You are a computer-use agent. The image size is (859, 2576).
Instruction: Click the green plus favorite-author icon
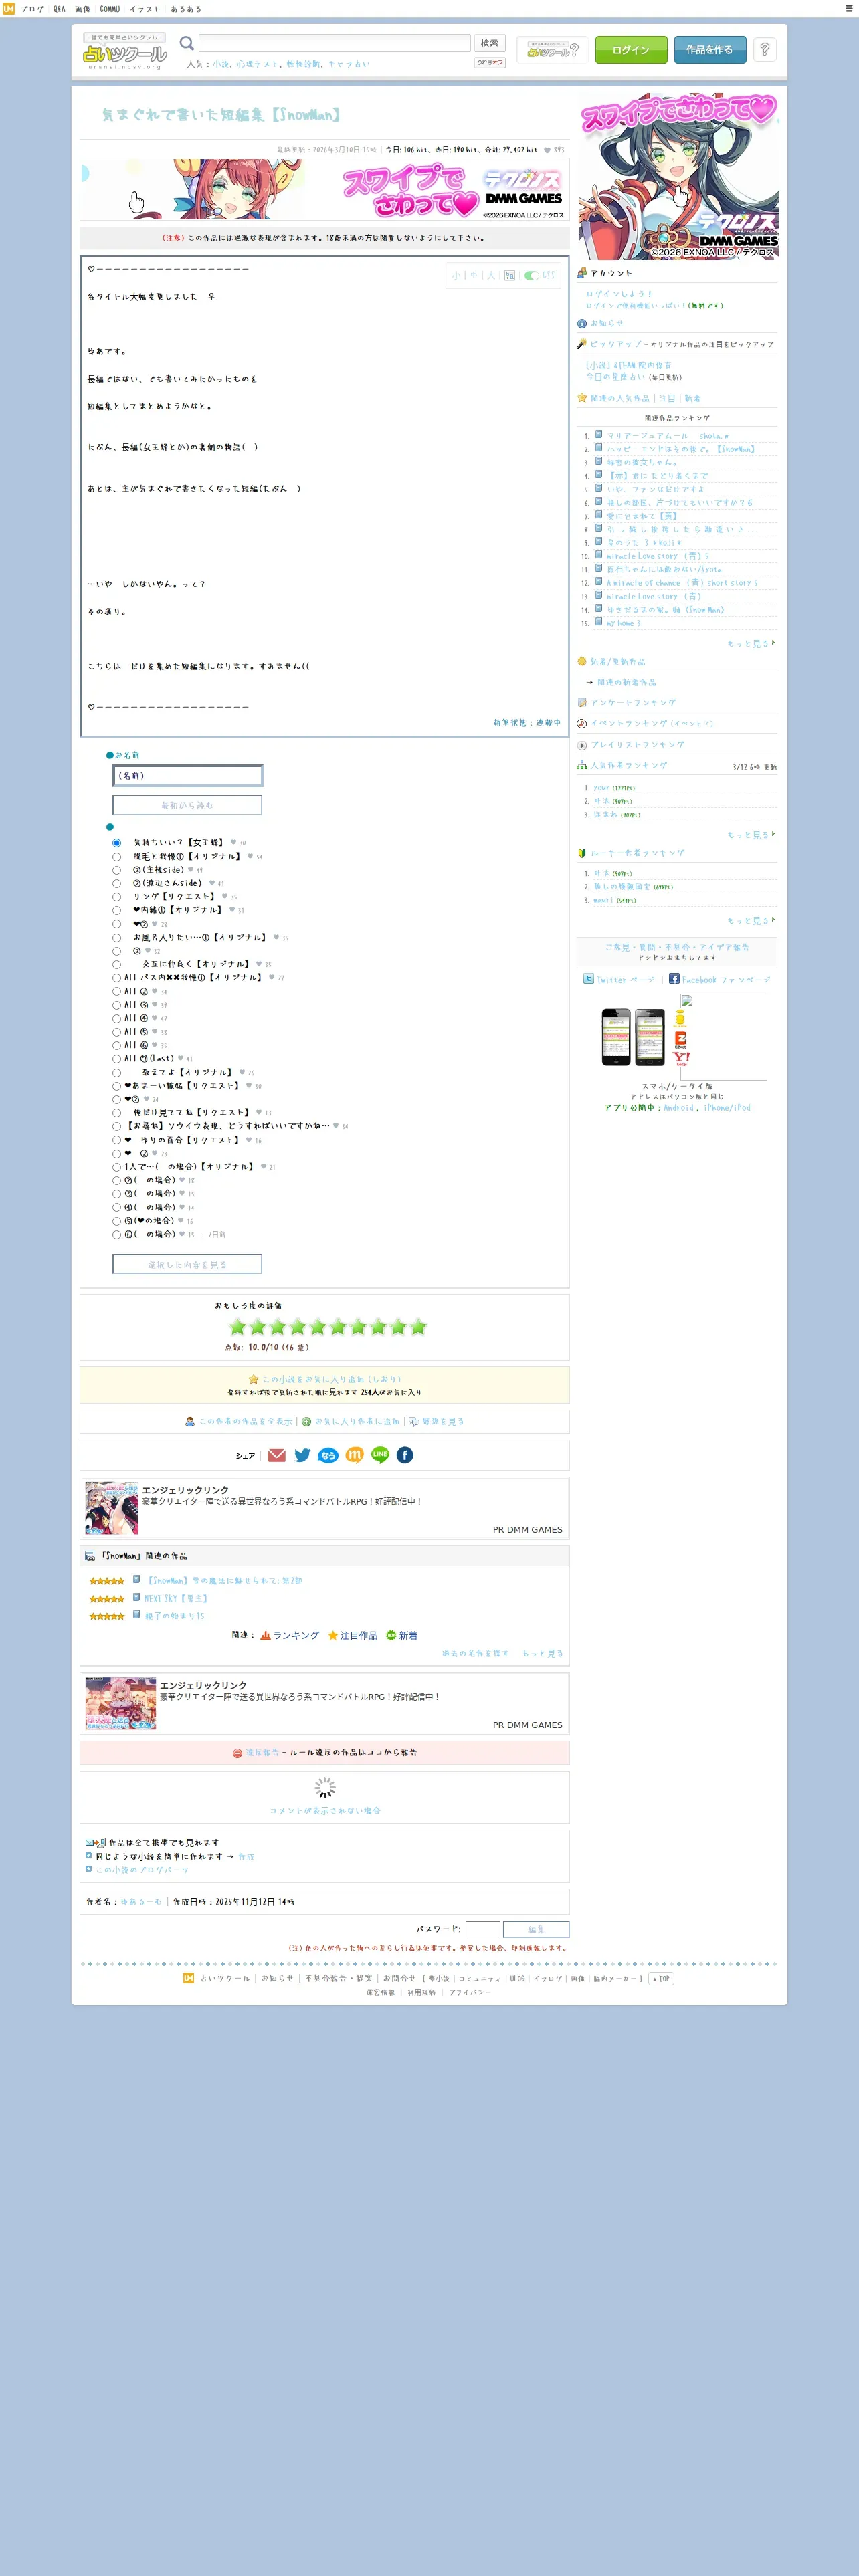pos(307,1421)
